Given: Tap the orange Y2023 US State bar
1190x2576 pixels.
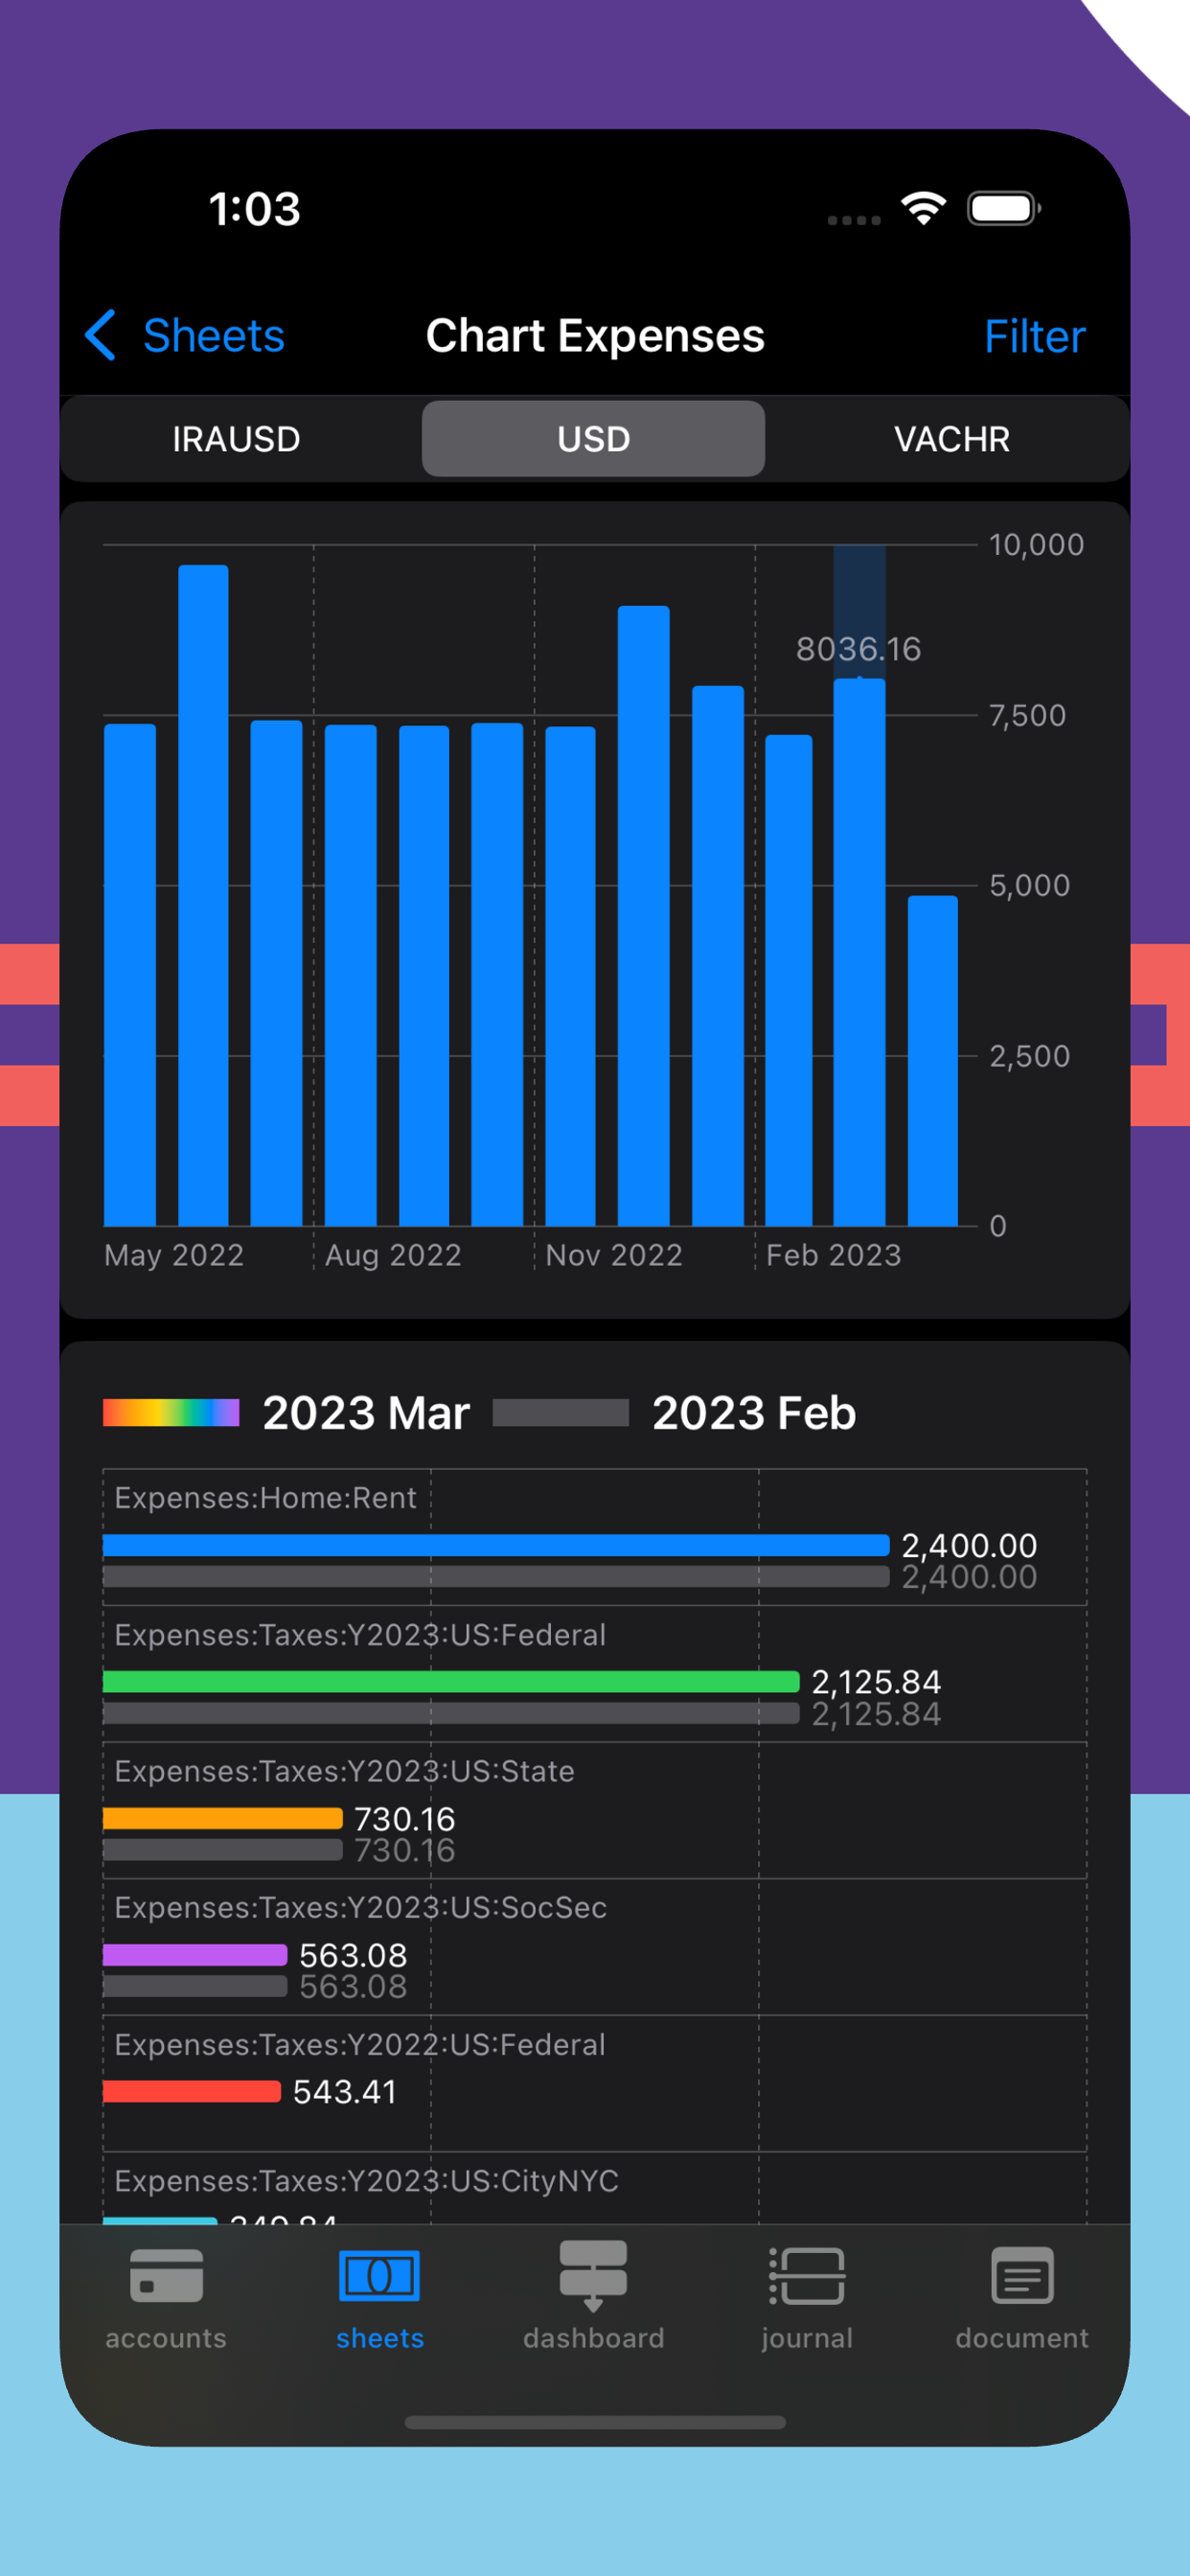Looking at the screenshot, I should pos(223,1818).
